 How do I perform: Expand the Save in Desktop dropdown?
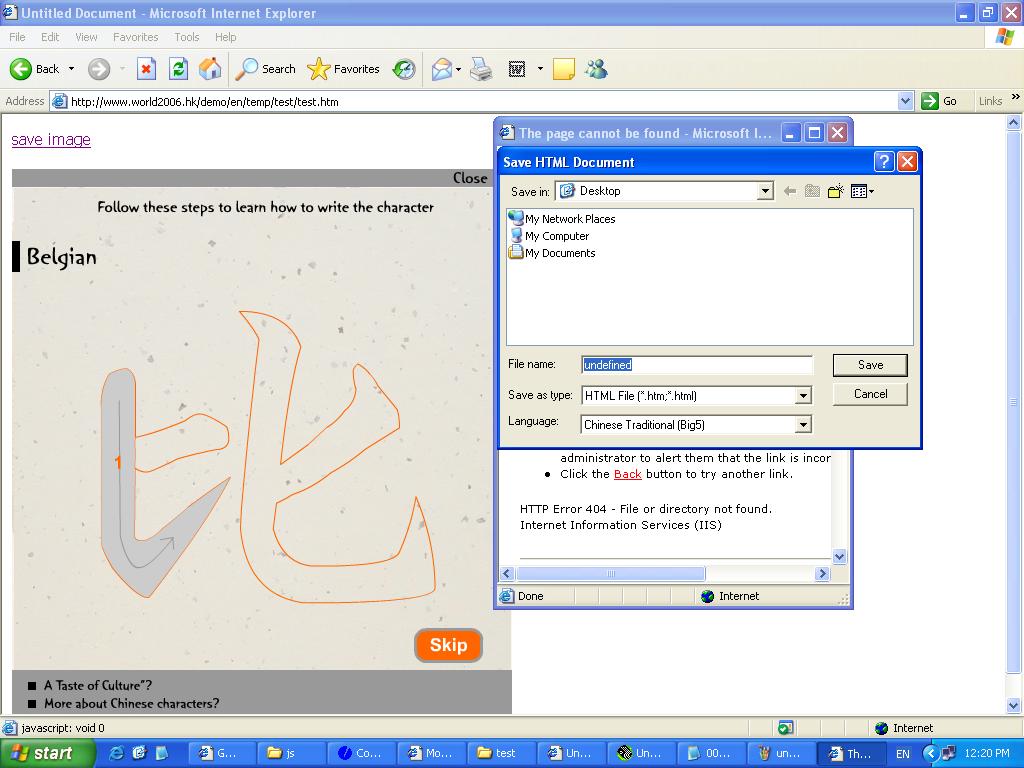pyautogui.click(x=765, y=191)
